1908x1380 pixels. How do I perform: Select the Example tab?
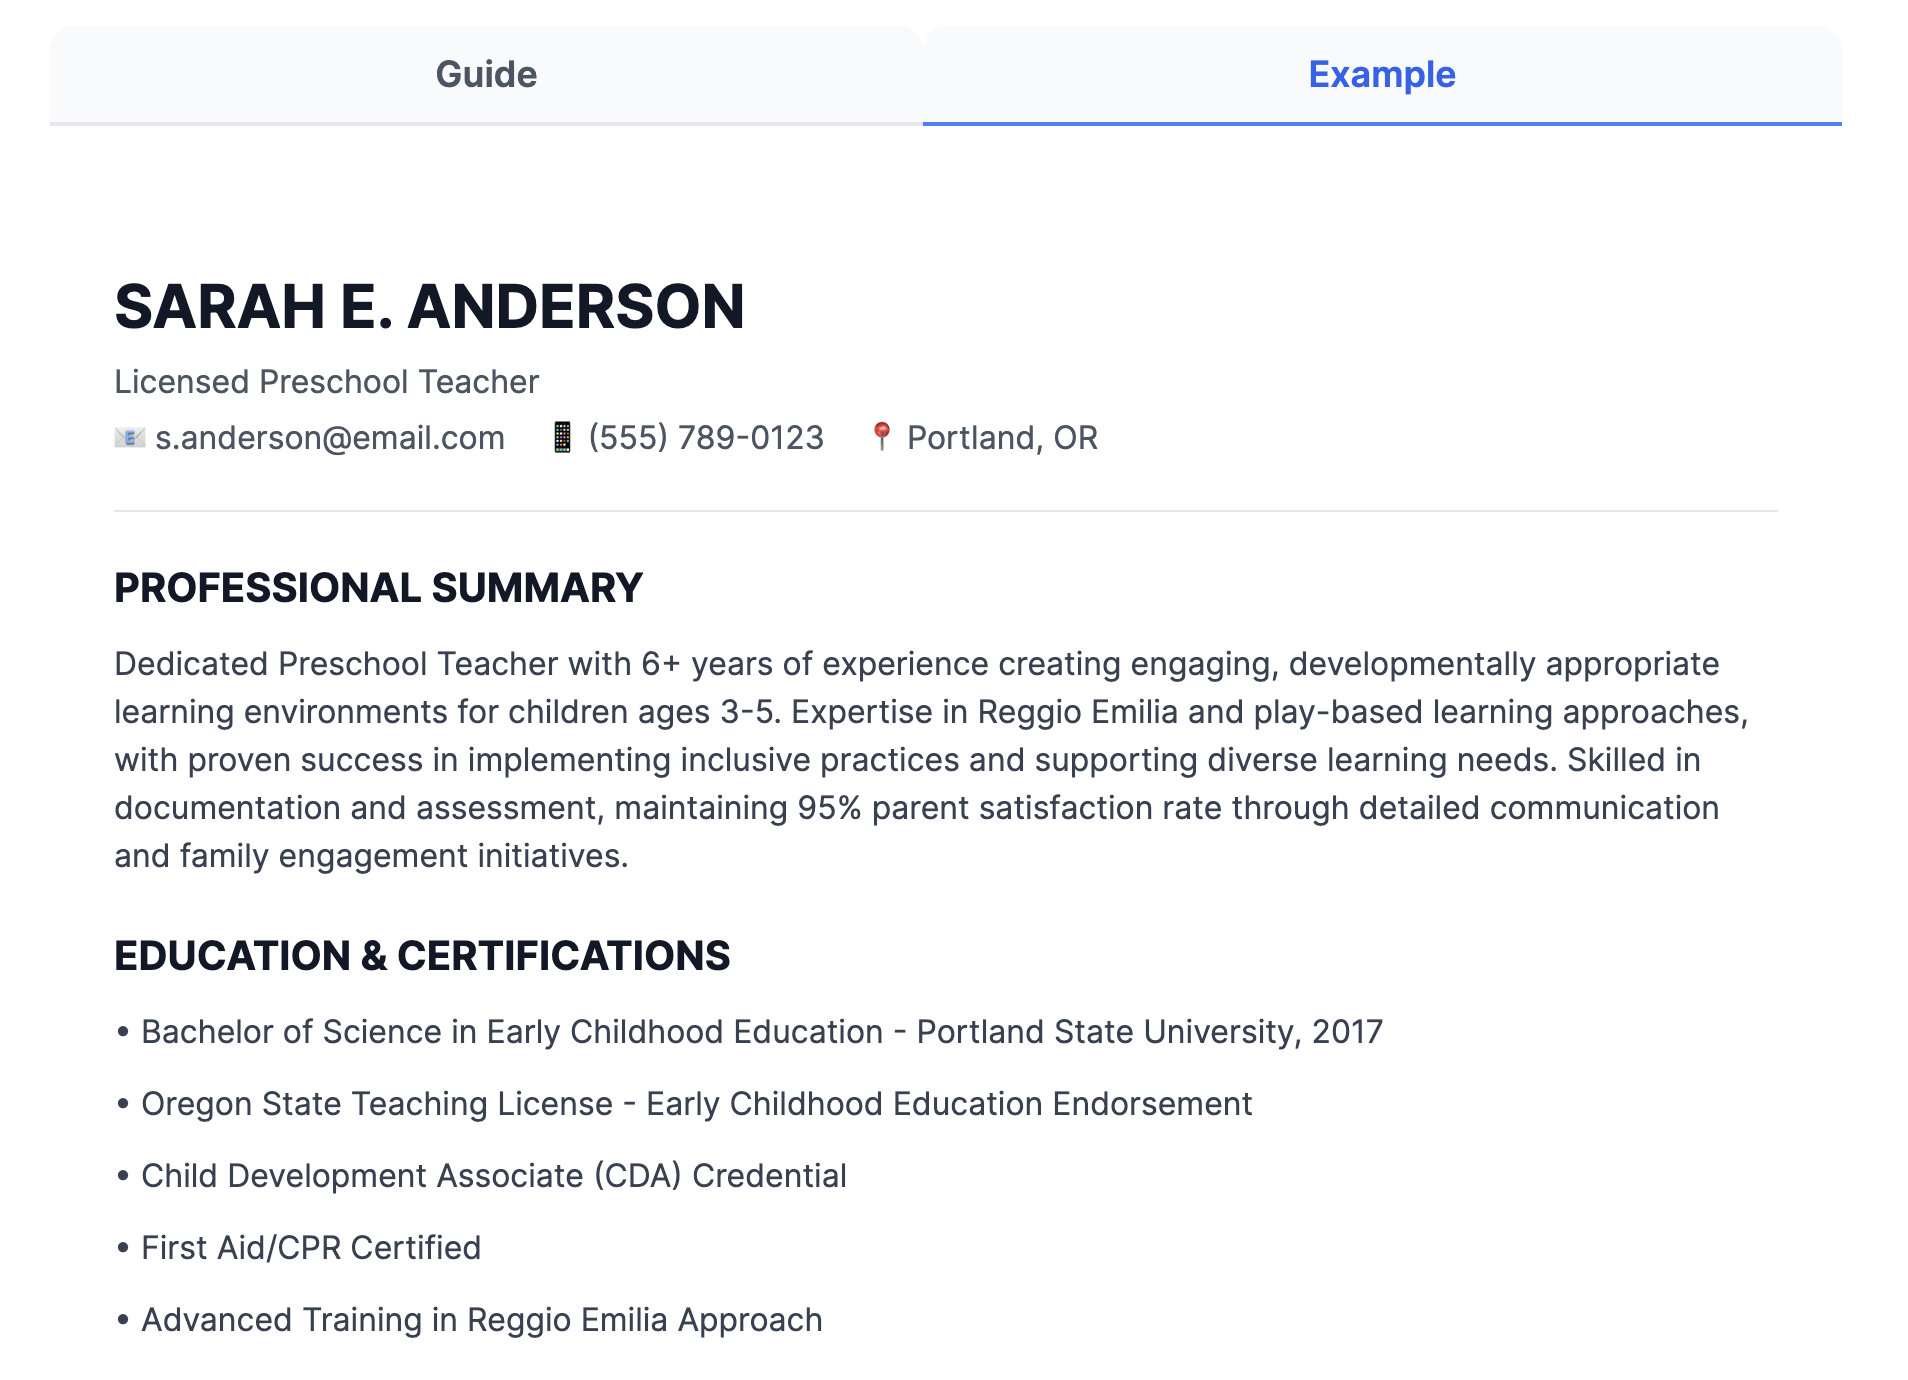tap(1381, 75)
